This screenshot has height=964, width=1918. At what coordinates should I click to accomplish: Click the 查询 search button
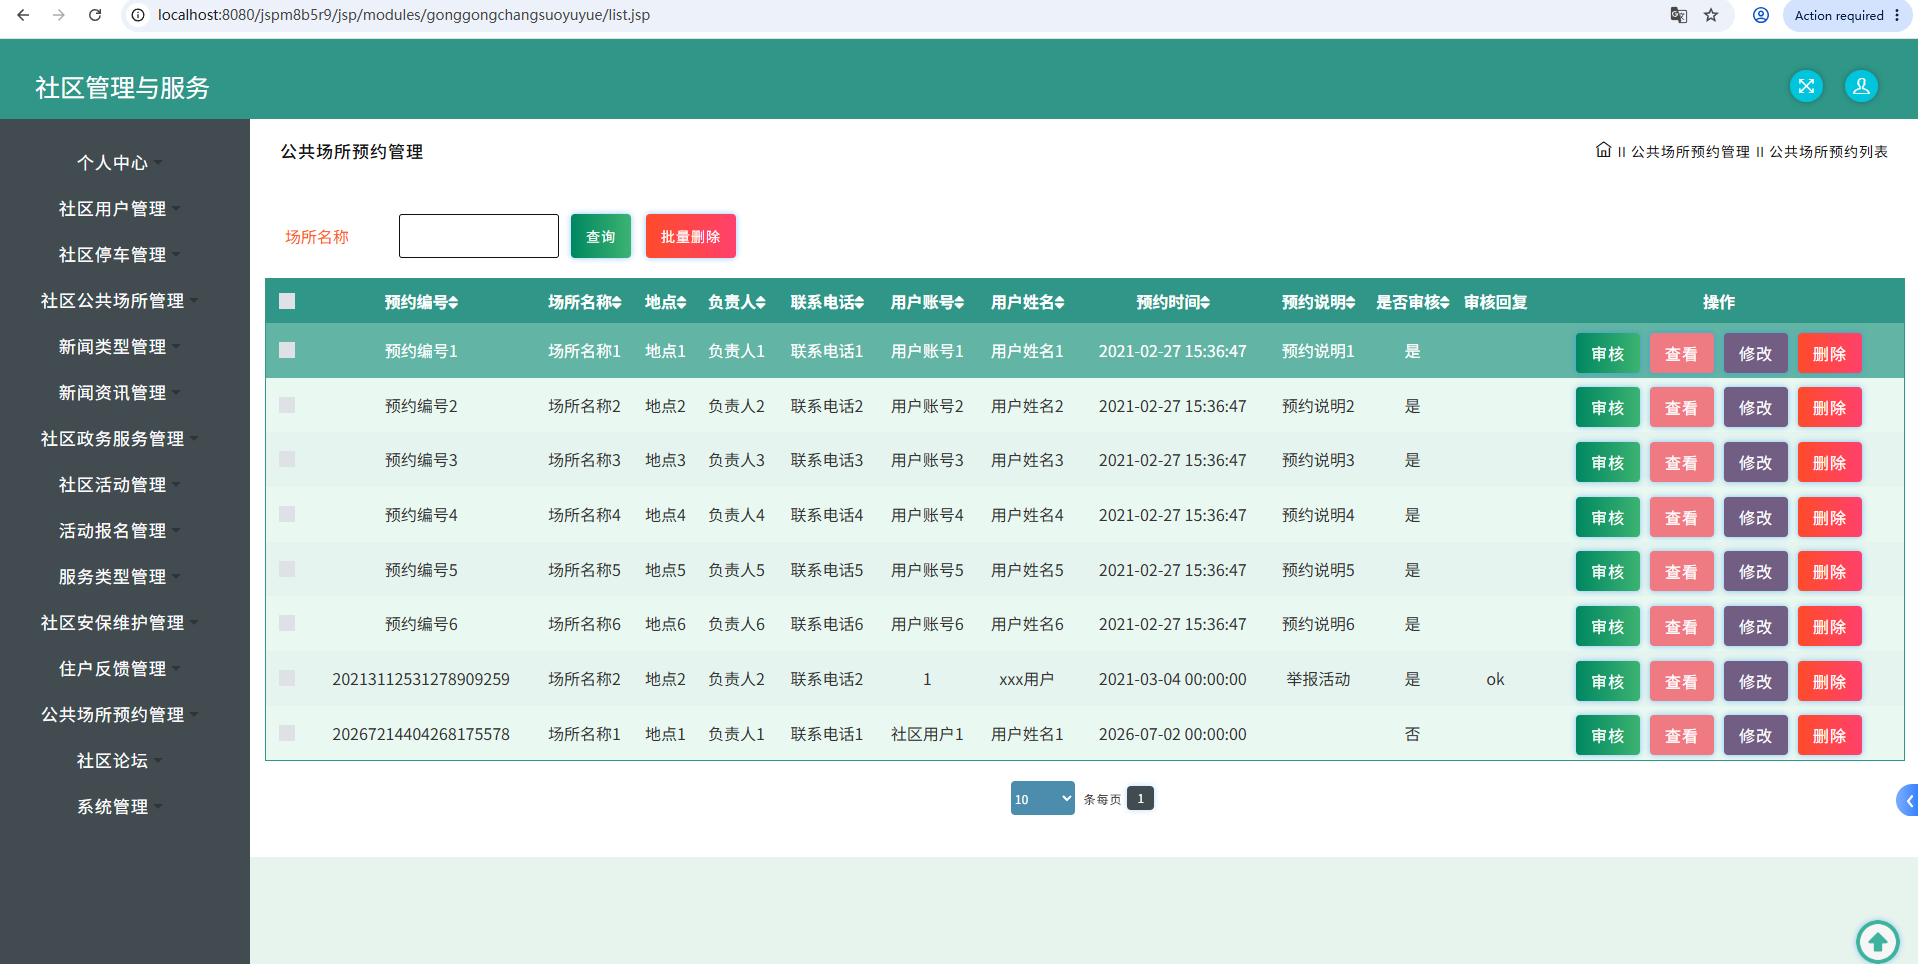[x=601, y=236]
